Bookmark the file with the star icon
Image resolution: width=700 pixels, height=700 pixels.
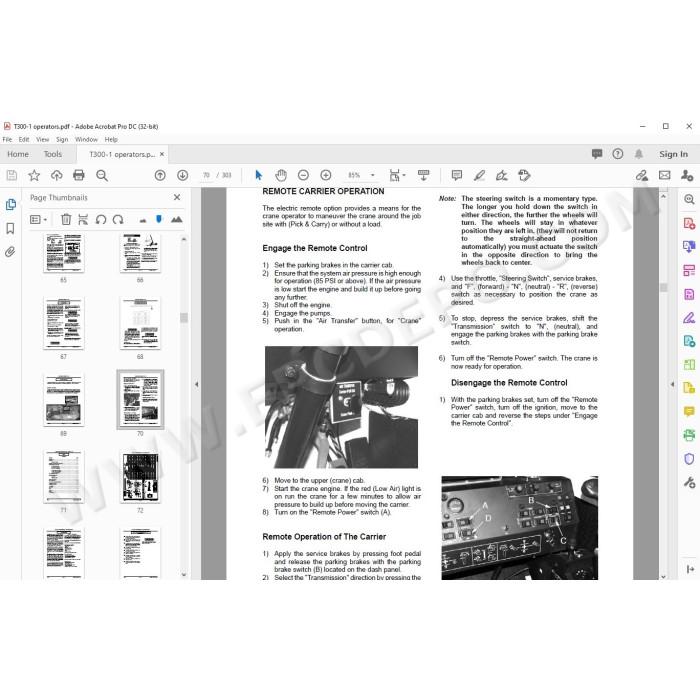click(34, 175)
